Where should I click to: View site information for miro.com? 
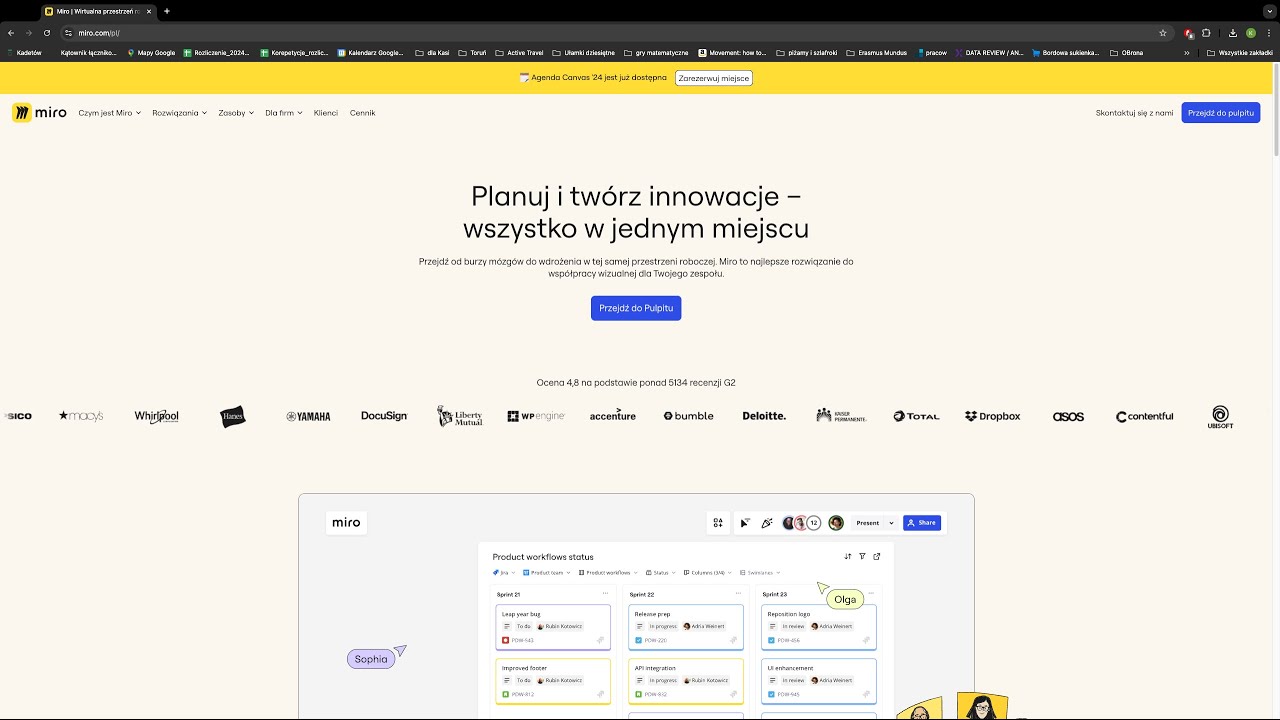68,33
